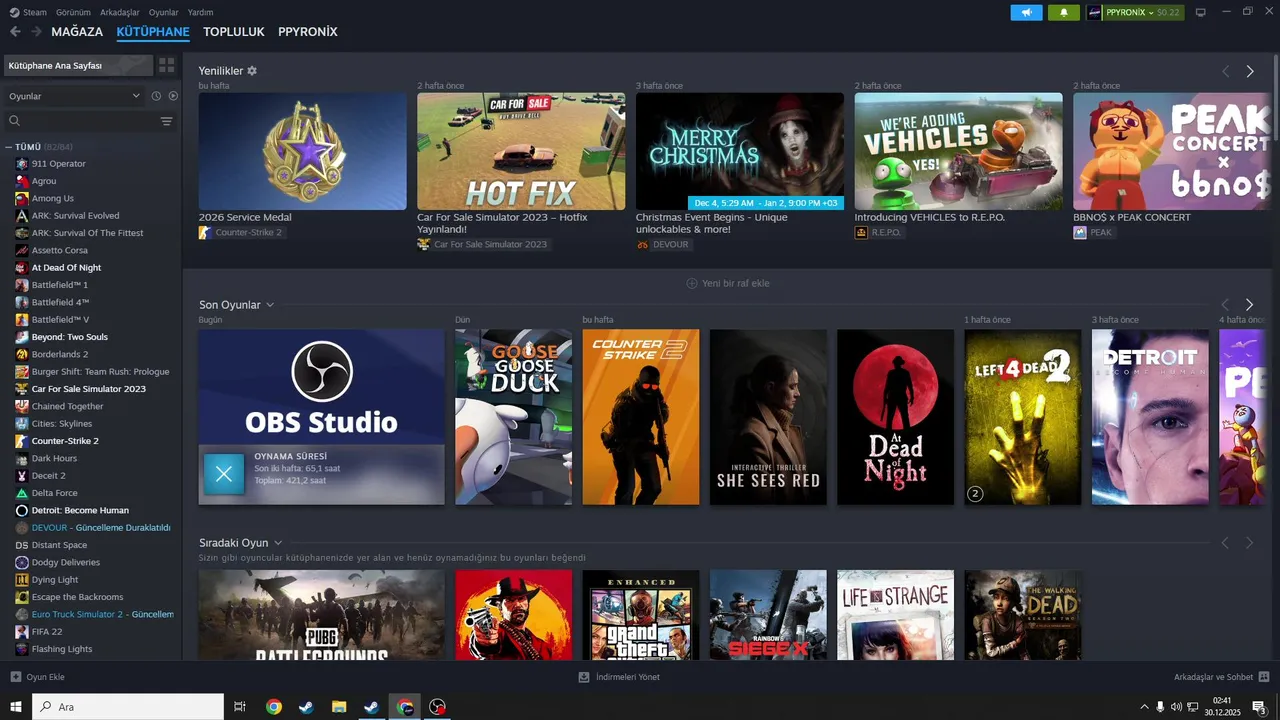Open the Arkadaşlar menu

[120, 12]
